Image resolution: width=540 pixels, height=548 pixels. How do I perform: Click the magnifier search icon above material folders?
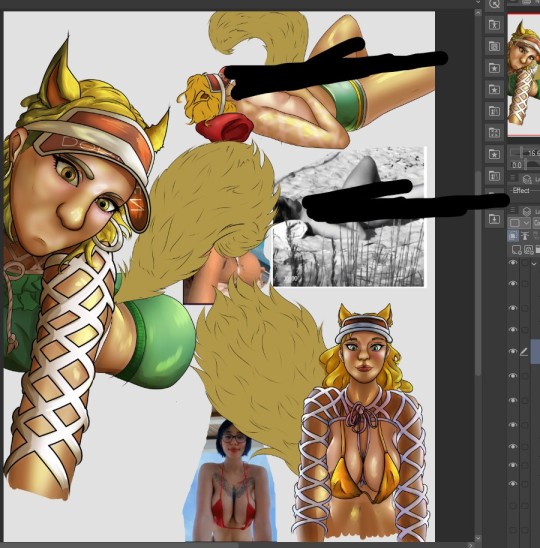point(494,4)
